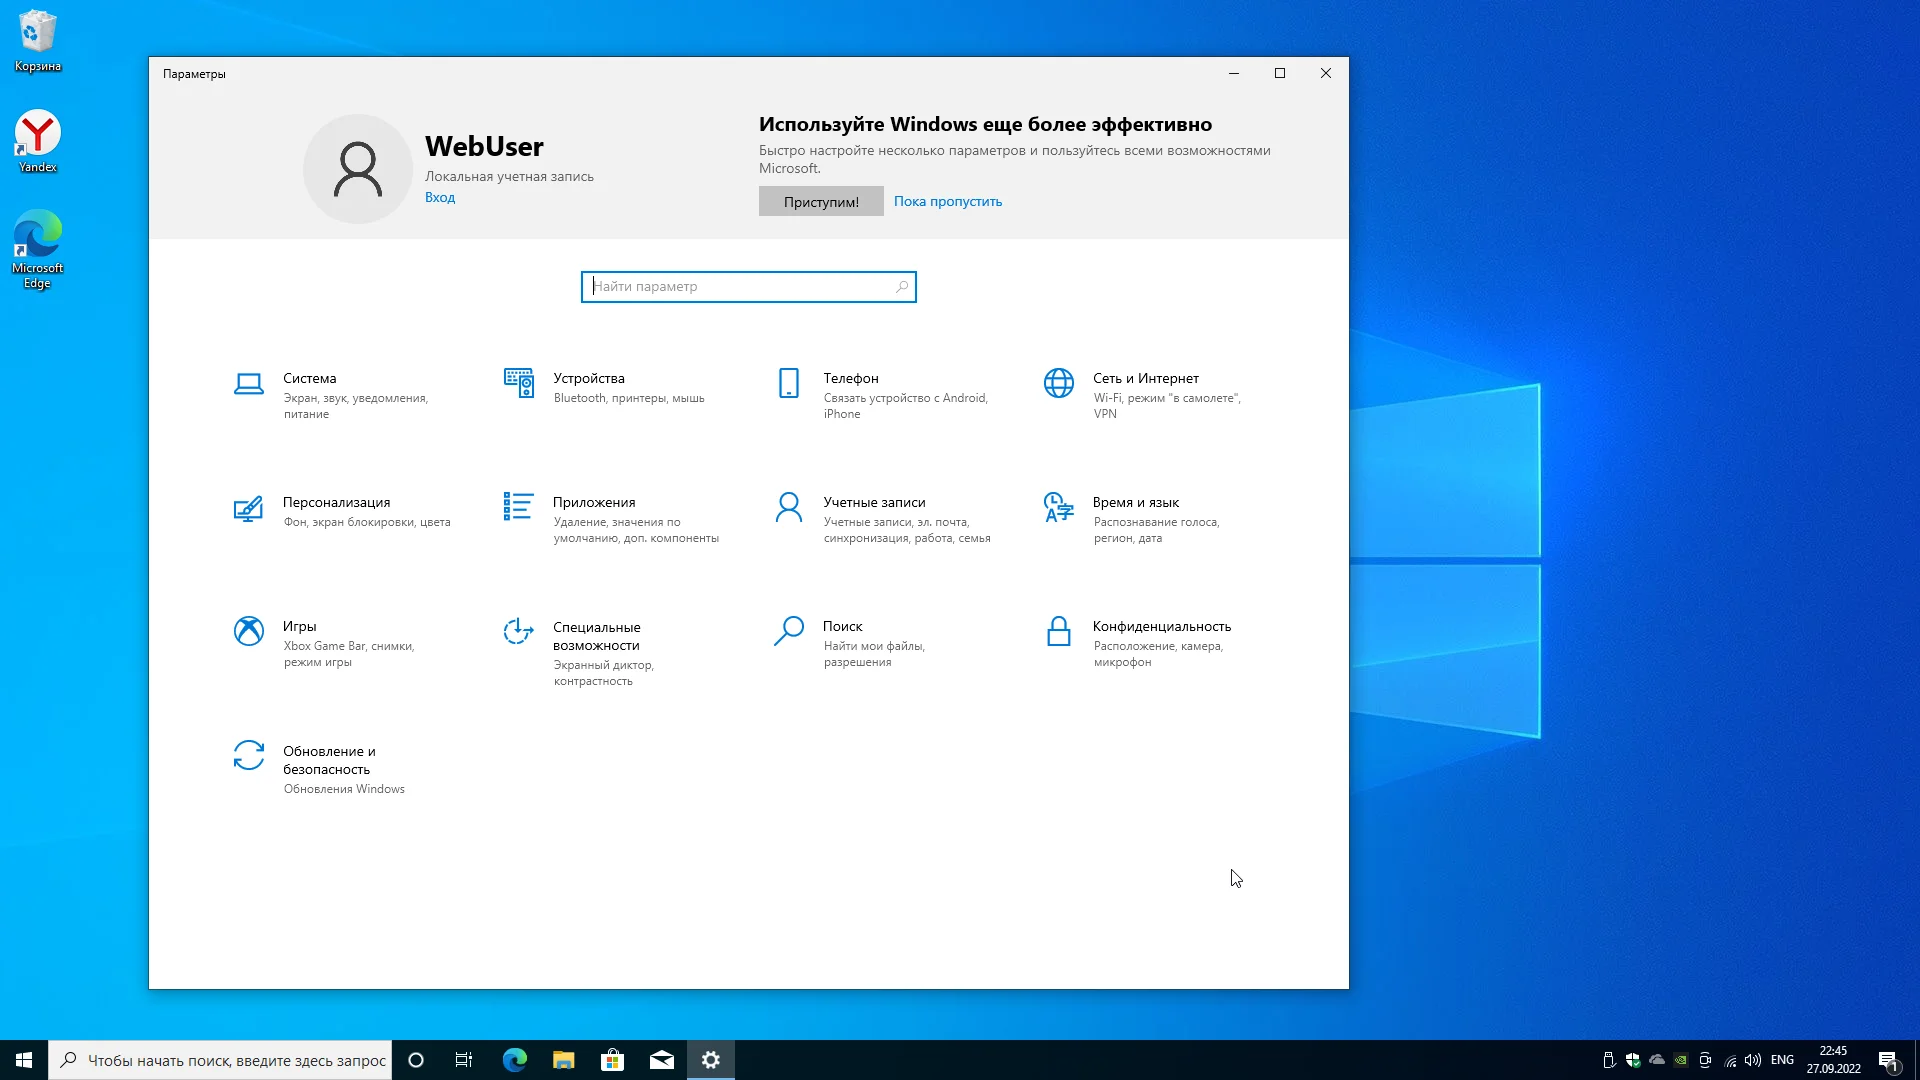Click the Приложения apps list icon
Viewport: 1920px width, 1080px height.
click(x=518, y=507)
